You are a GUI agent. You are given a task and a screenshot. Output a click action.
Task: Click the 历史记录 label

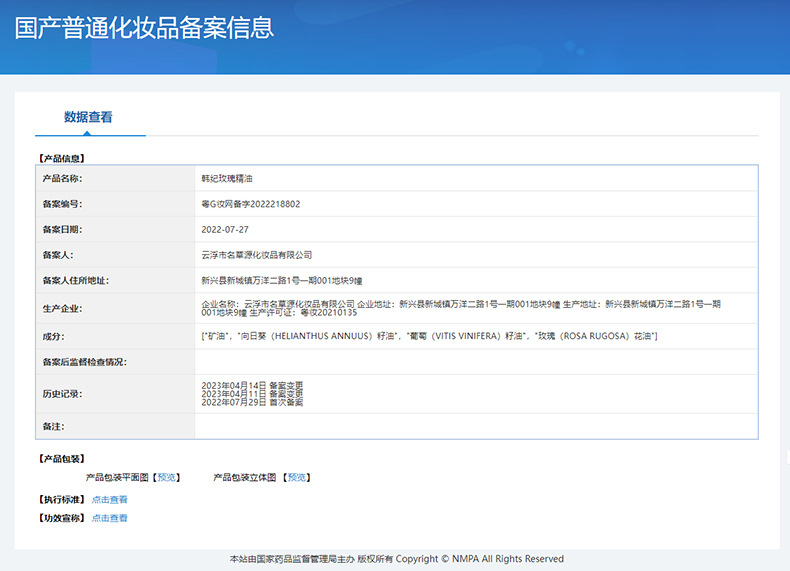(x=62, y=394)
